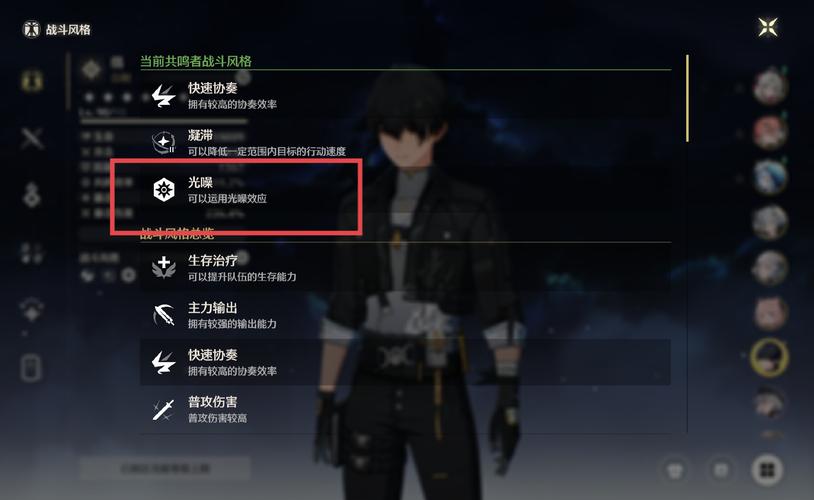Select the highlighted 快速协奏 row in overview
814x500 pixels.
[x=405, y=362]
